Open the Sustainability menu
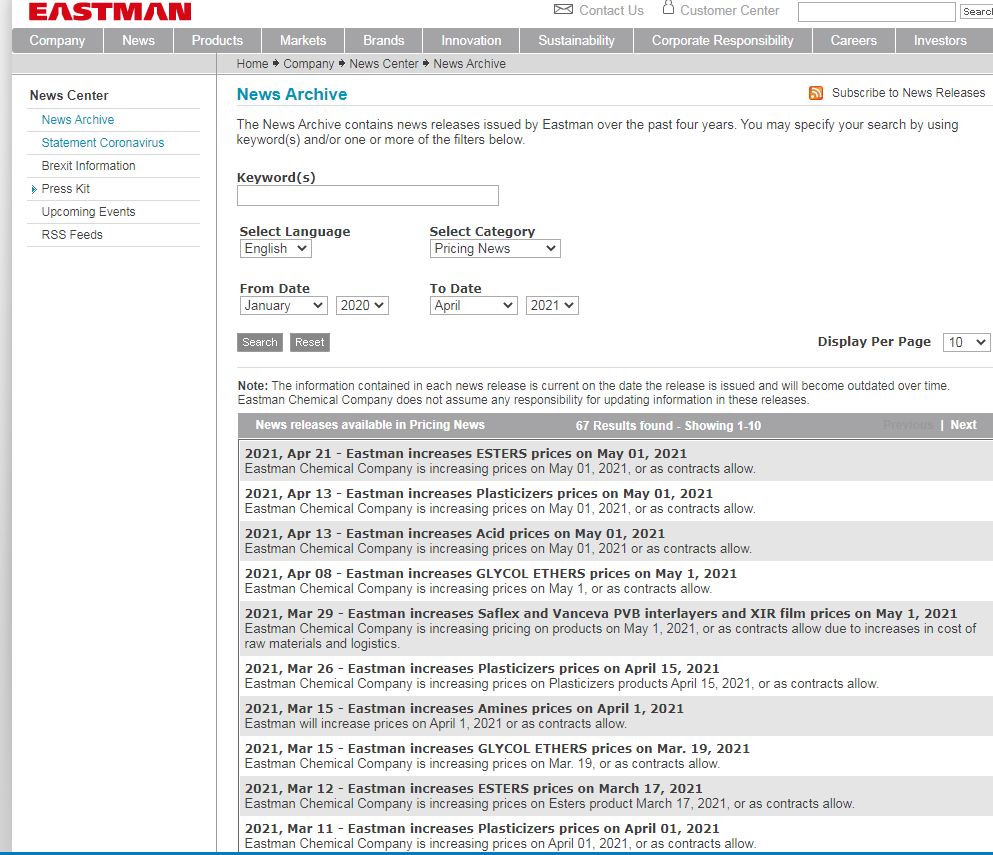This screenshot has height=855, width=993. (576, 41)
